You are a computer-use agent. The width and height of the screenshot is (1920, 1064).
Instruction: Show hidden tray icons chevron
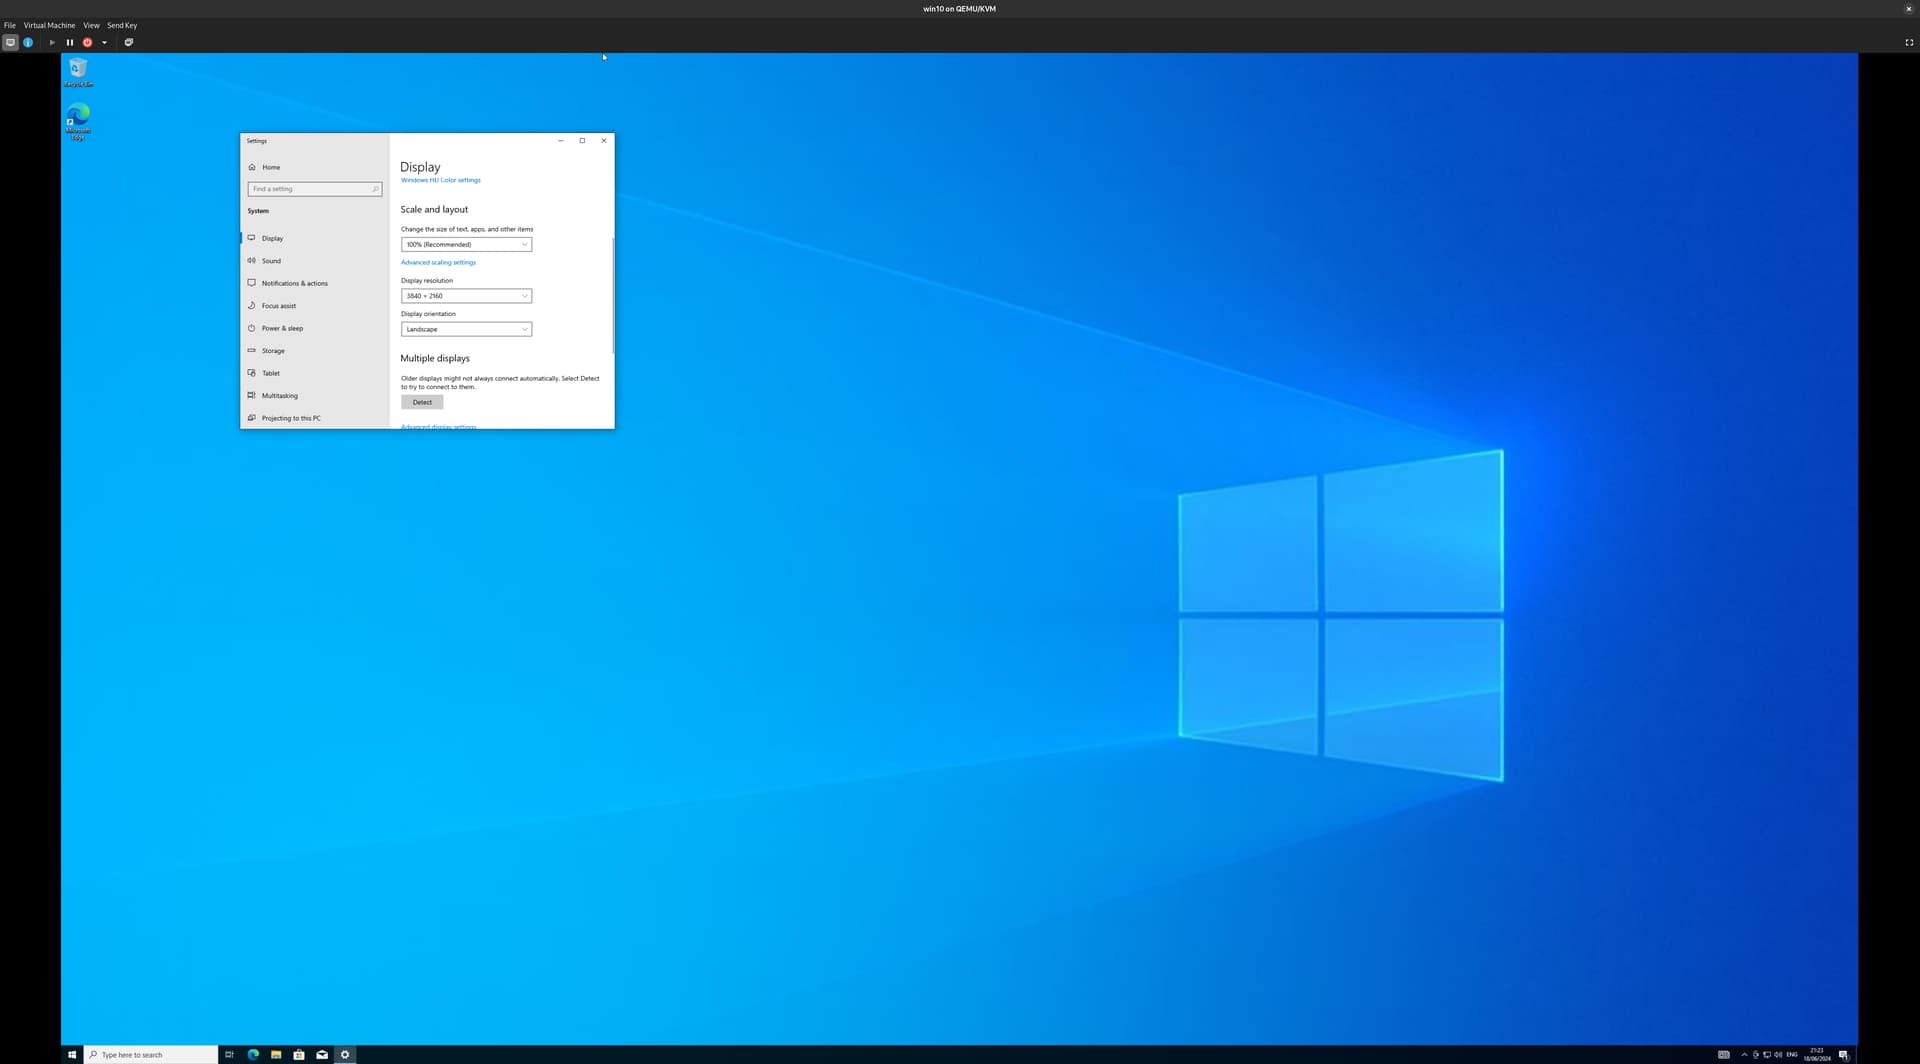pyautogui.click(x=1744, y=1054)
